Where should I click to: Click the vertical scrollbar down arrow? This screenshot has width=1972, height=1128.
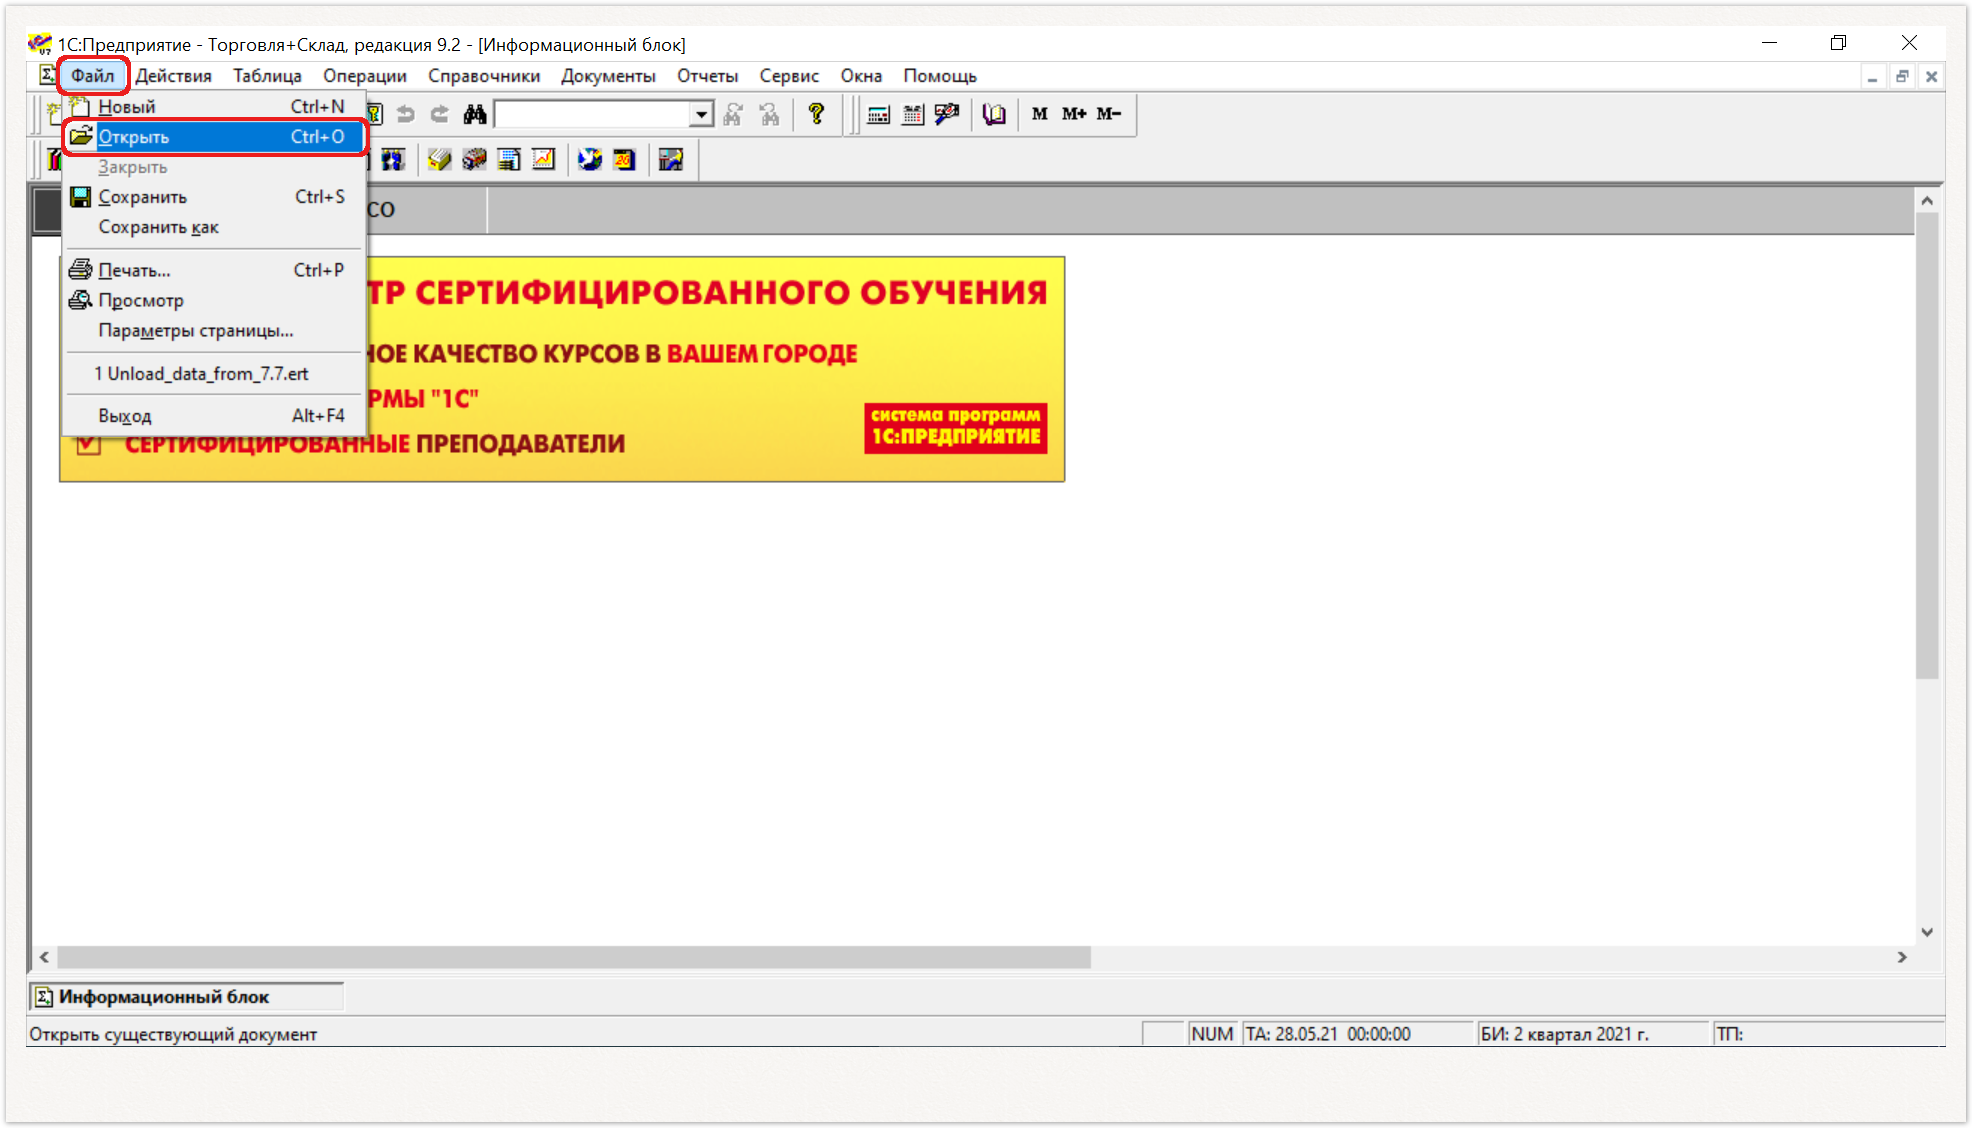tap(1927, 932)
